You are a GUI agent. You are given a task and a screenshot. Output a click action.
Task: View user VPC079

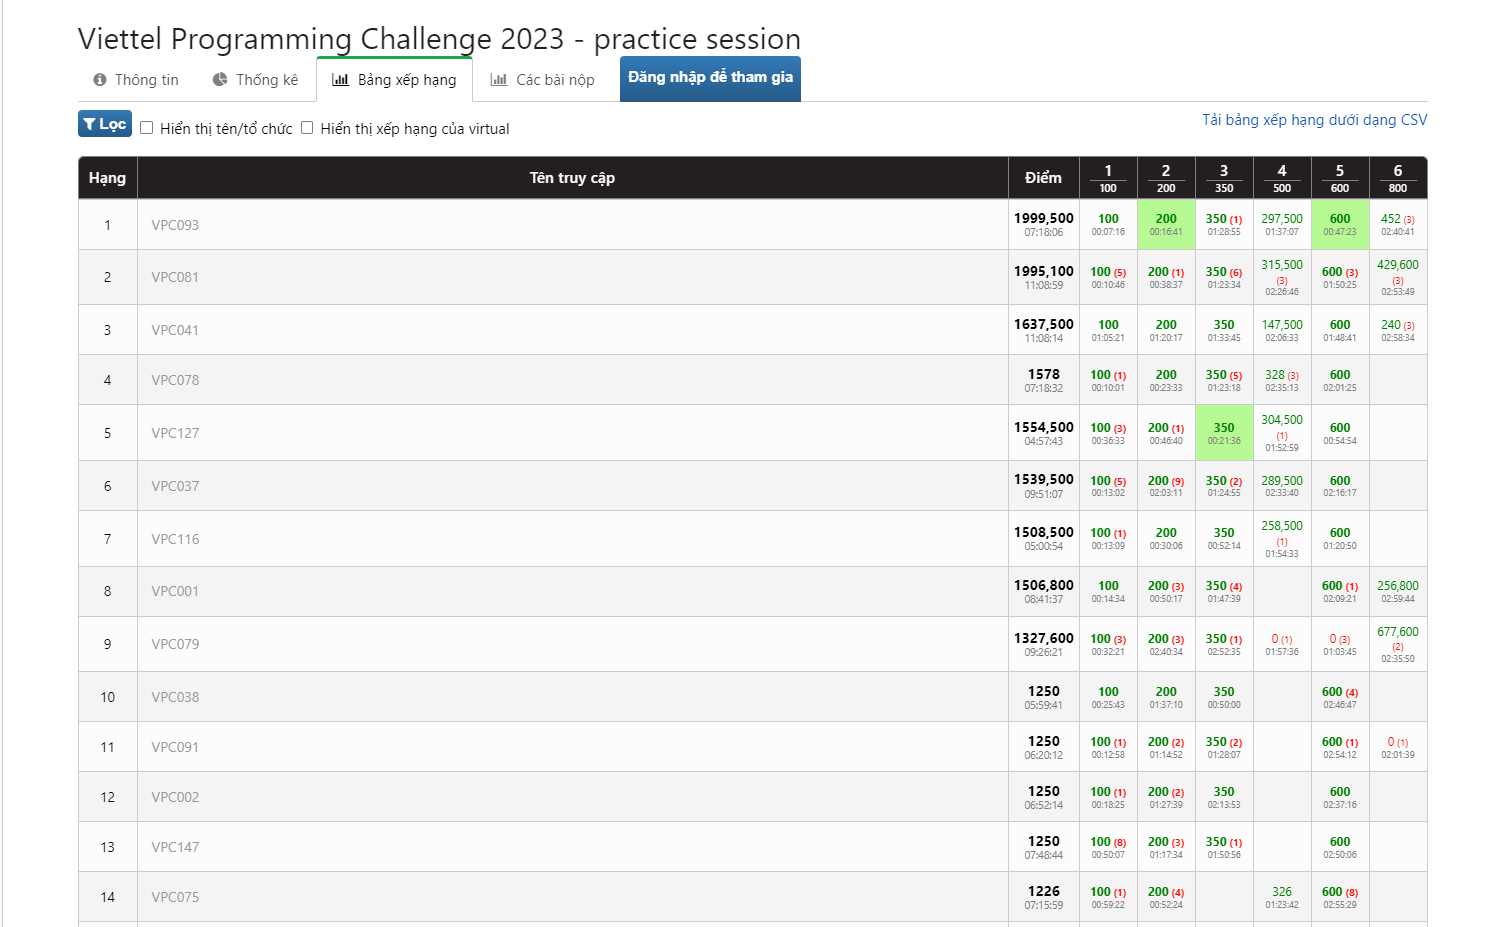click(x=175, y=644)
